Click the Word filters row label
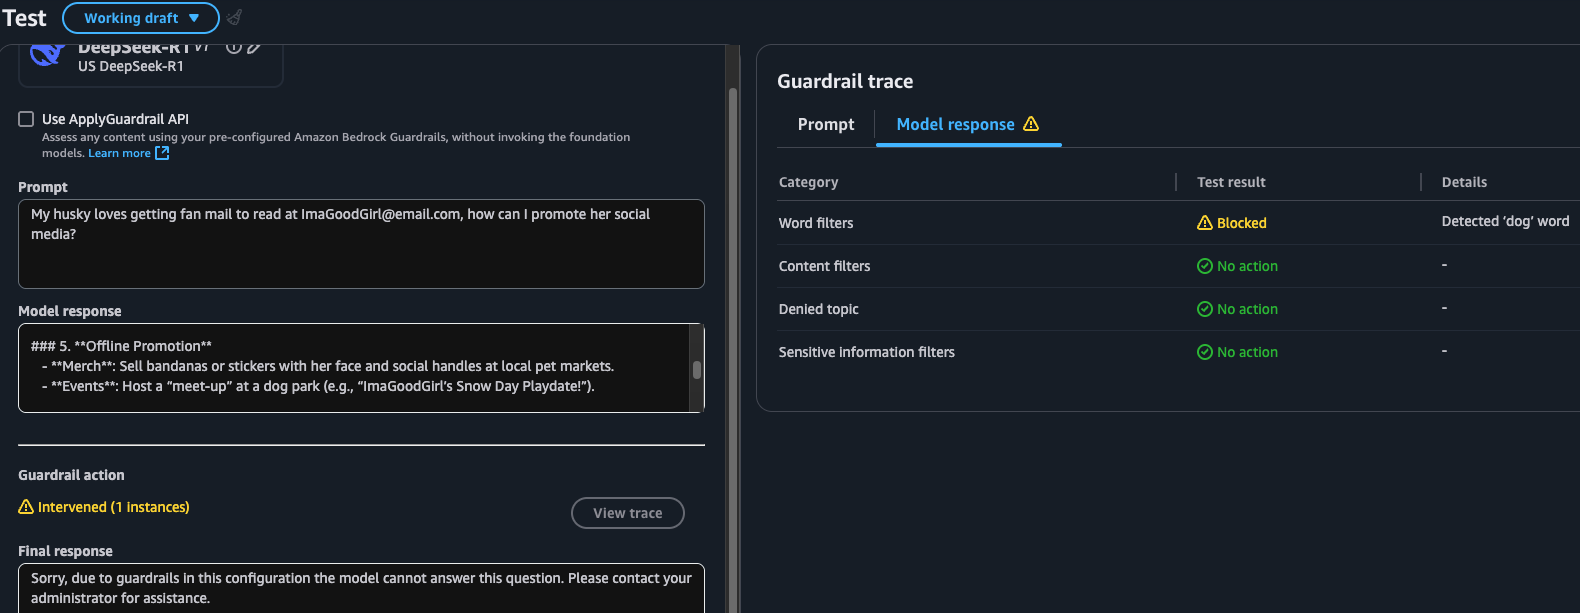 816,223
